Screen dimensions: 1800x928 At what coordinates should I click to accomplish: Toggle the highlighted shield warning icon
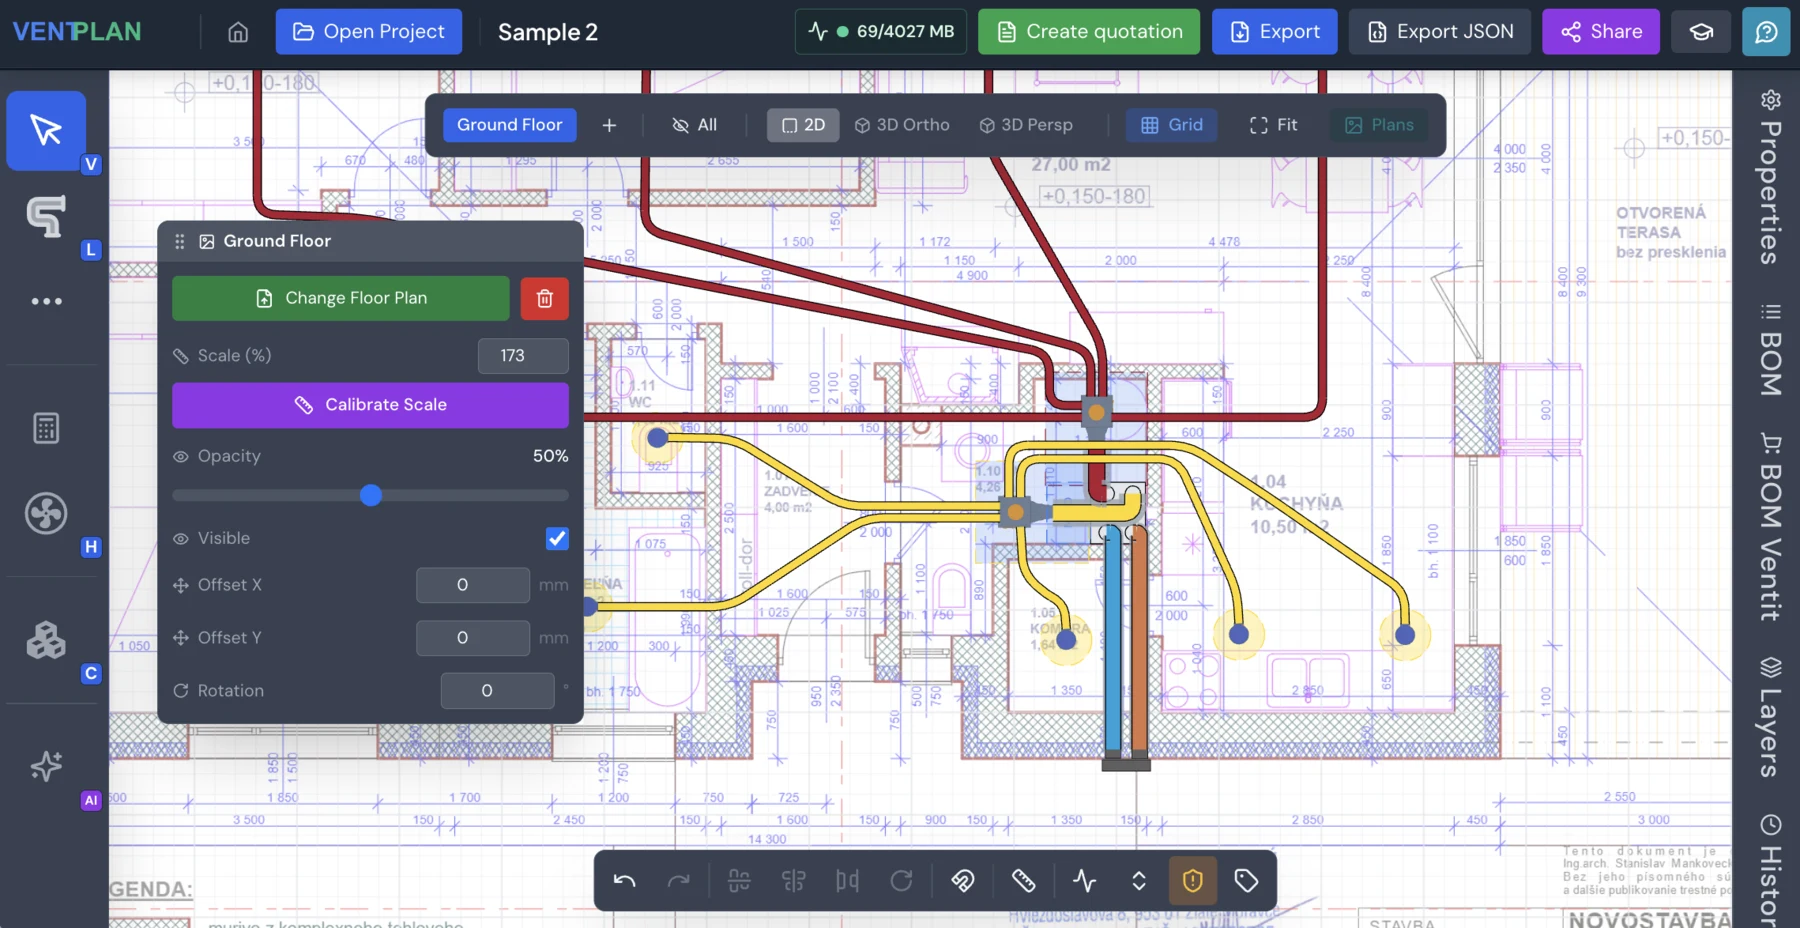[1193, 881]
